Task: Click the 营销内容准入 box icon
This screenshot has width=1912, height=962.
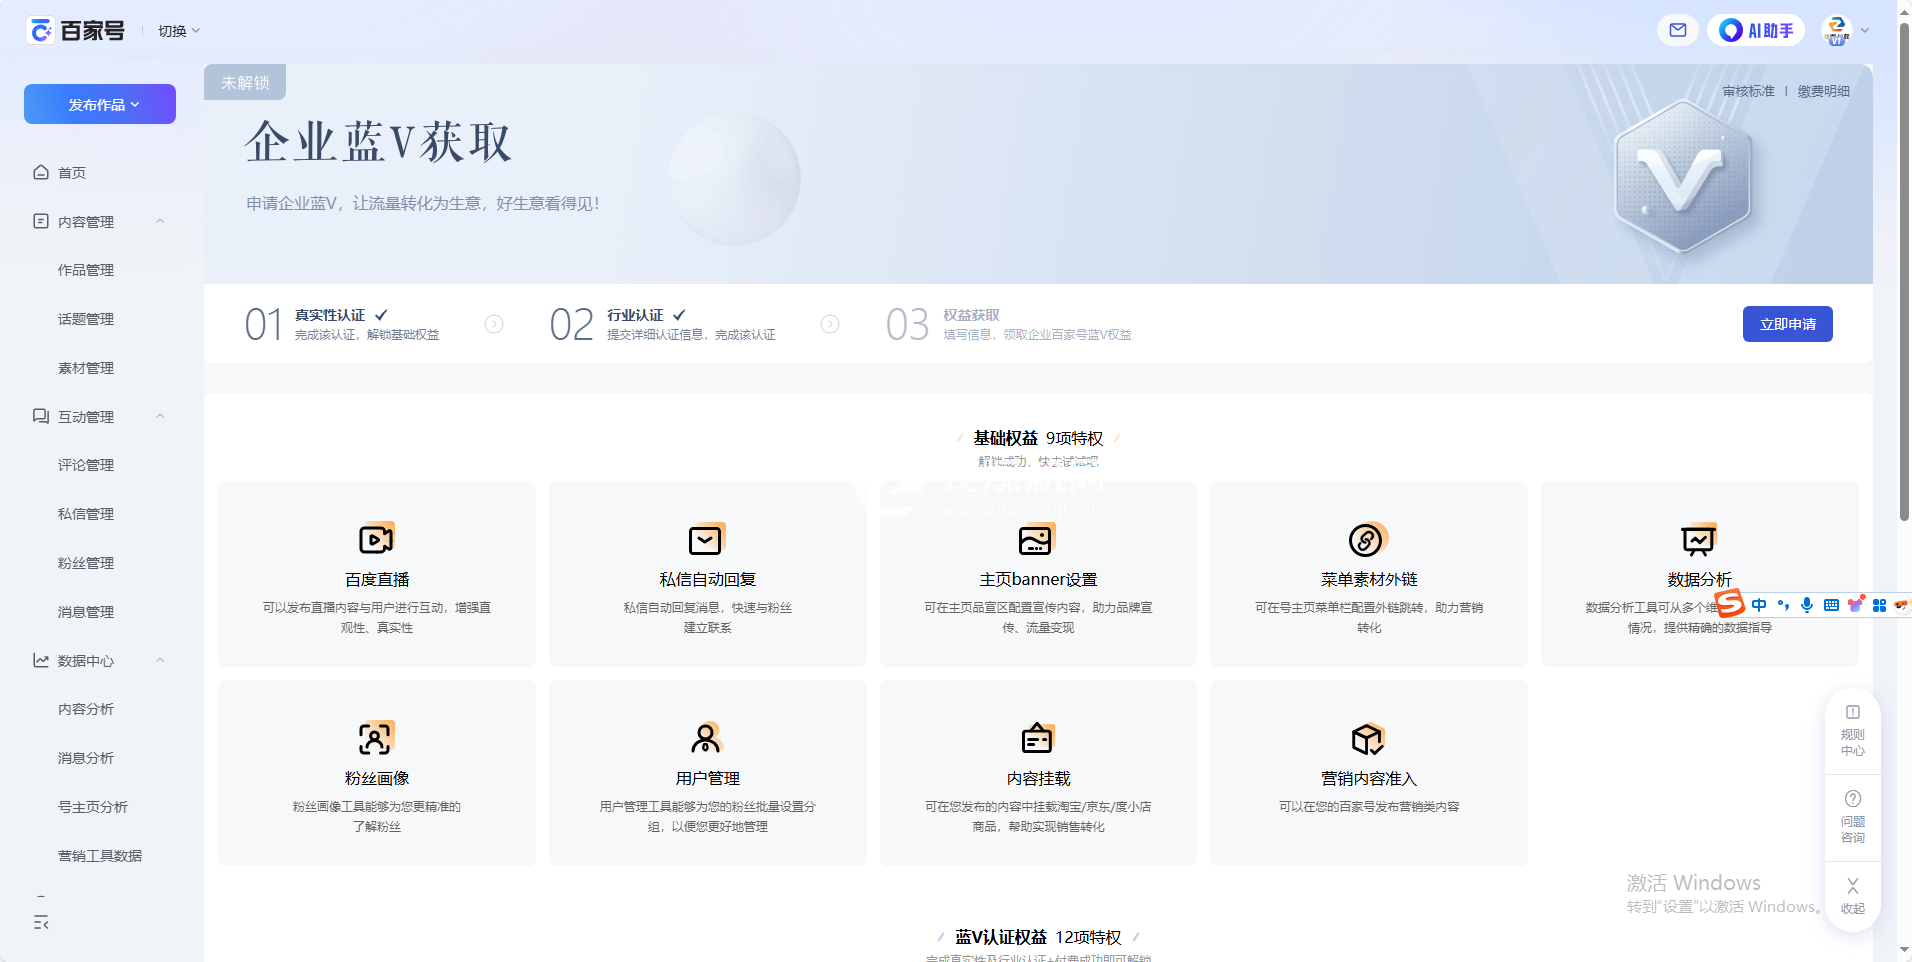Action: pos(1367,739)
